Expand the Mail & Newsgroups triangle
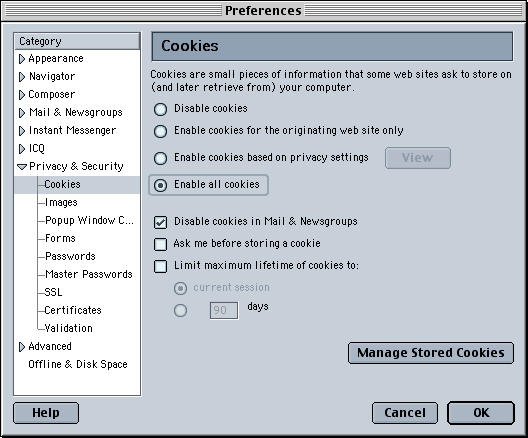 22,113
